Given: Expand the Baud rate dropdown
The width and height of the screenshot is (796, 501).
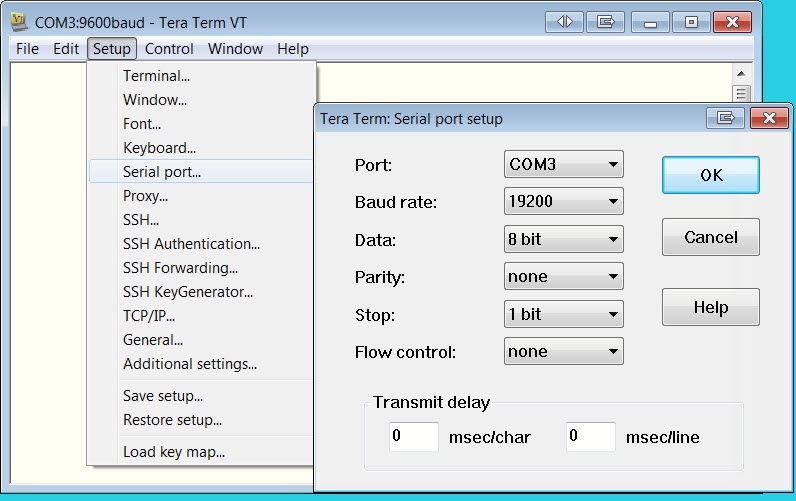Looking at the screenshot, I should (564, 202).
